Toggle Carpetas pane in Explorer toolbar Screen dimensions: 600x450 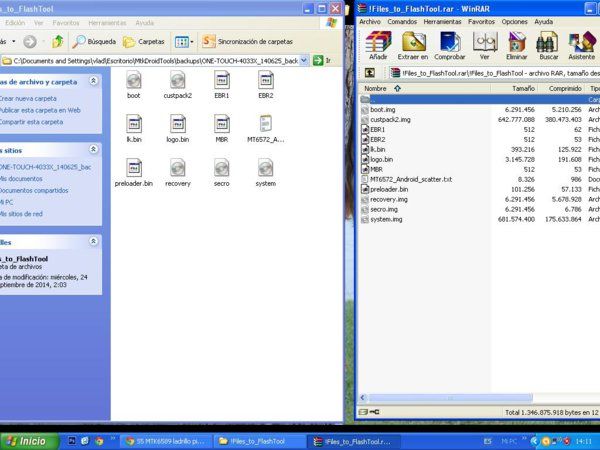click(x=144, y=41)
